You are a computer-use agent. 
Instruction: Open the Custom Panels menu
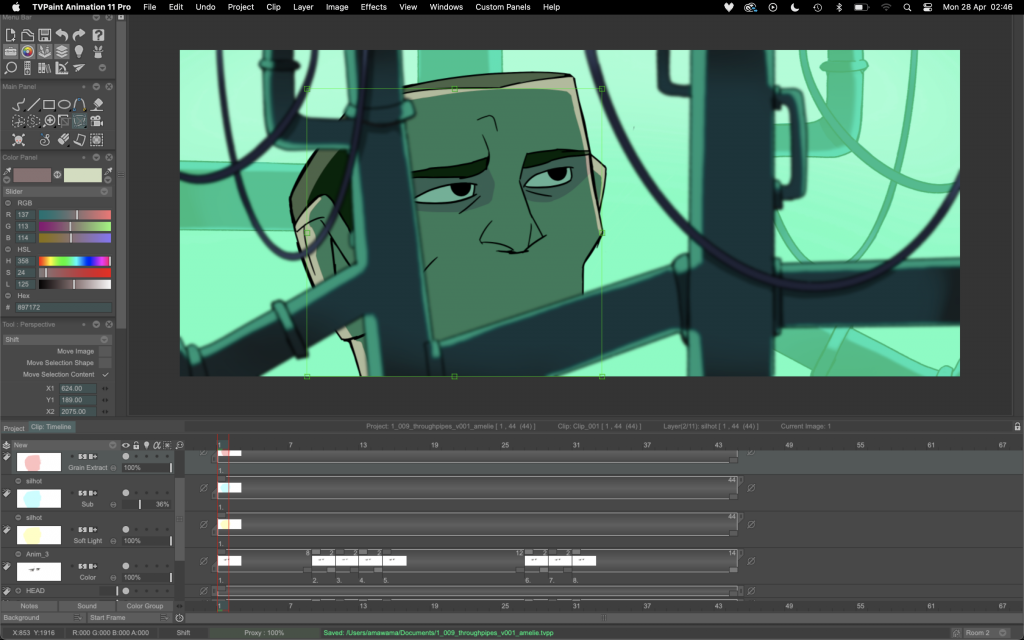click(x=503, y=7)
